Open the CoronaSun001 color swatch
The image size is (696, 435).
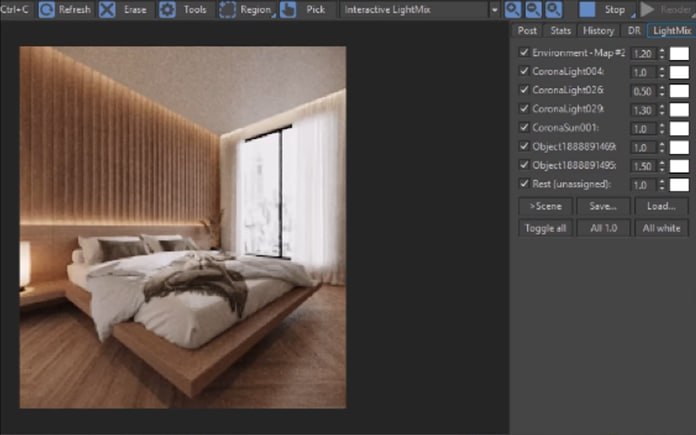(x=679, y=129)
